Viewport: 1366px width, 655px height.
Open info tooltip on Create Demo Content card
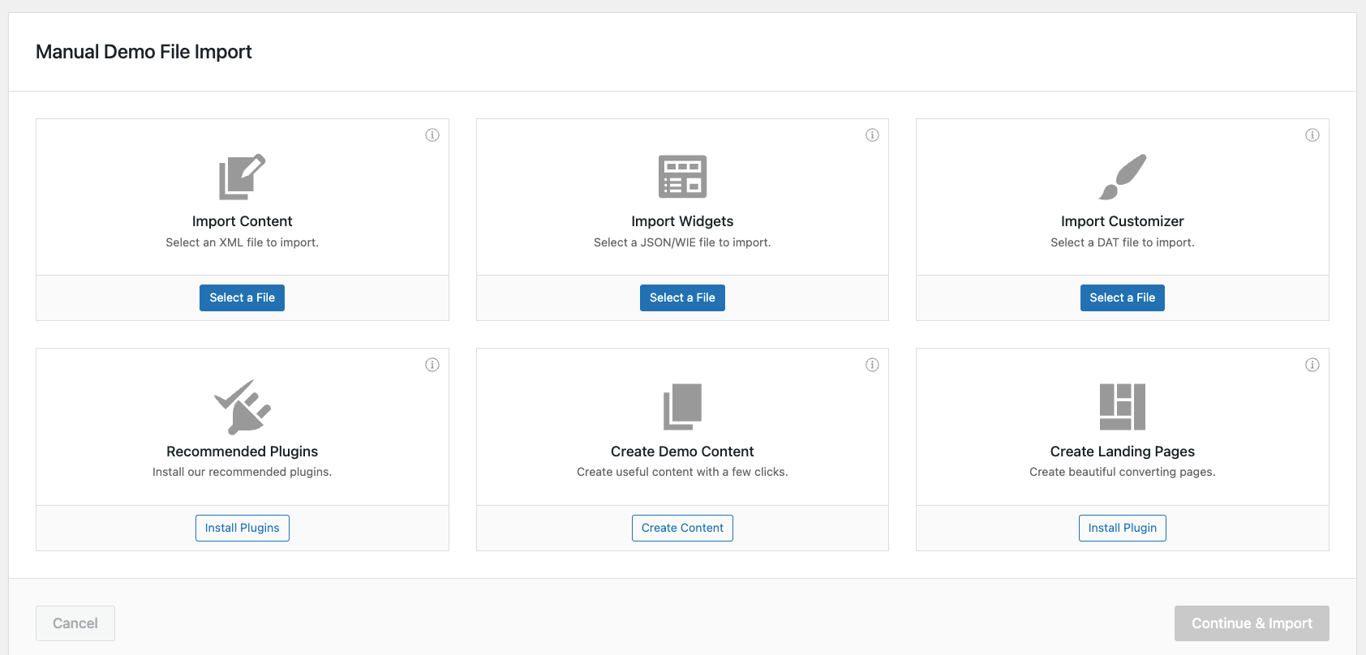tap(872, 365)
